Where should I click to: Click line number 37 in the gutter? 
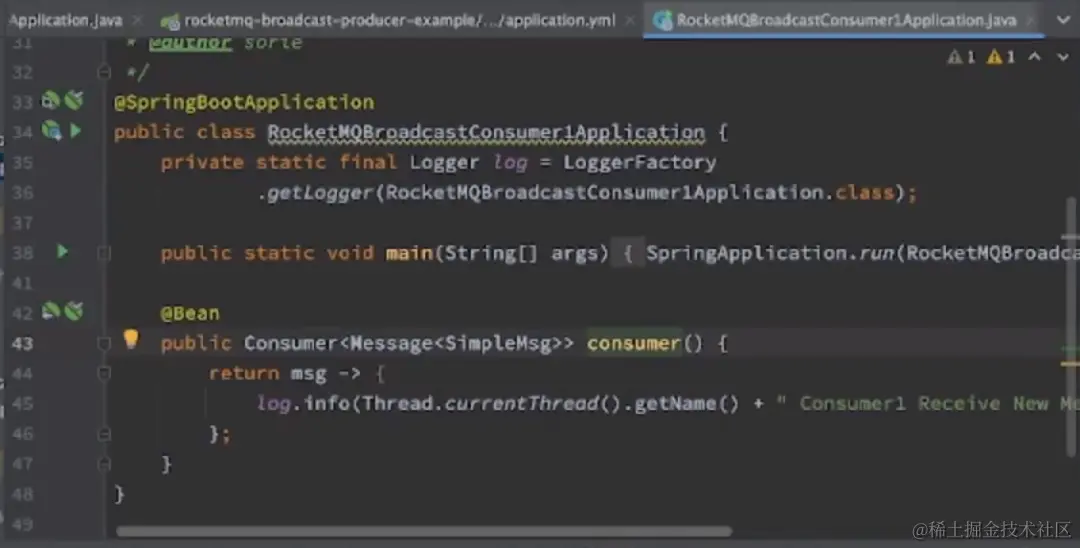pos(23,222)
